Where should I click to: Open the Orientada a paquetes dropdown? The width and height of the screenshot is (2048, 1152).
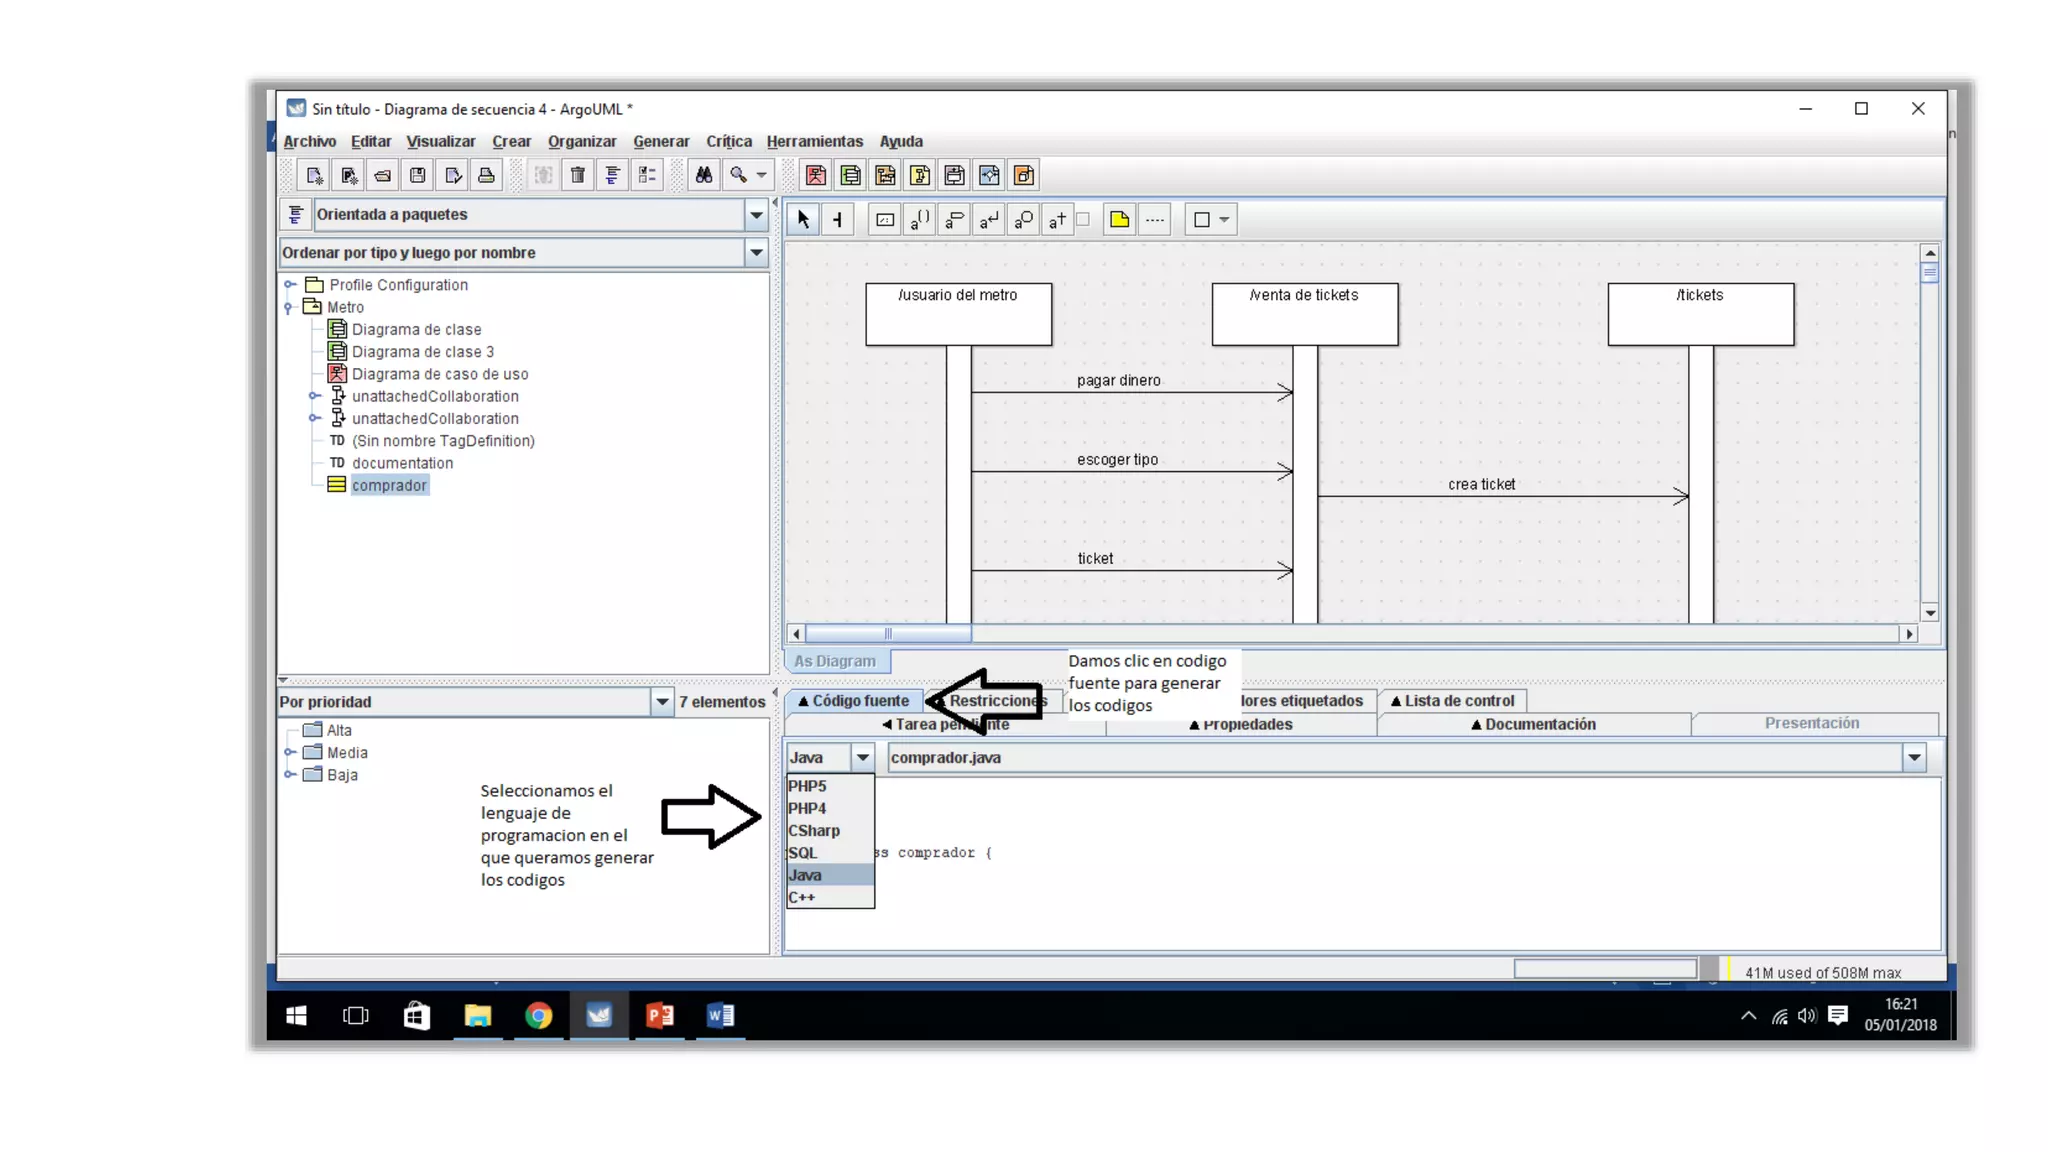pos(756,215)
